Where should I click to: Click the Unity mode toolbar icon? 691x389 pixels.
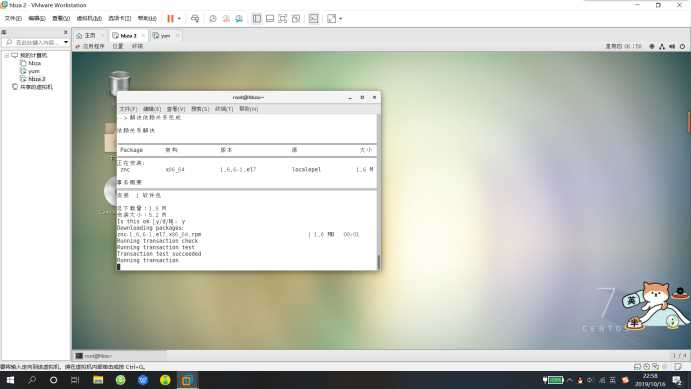coord(296,19)
